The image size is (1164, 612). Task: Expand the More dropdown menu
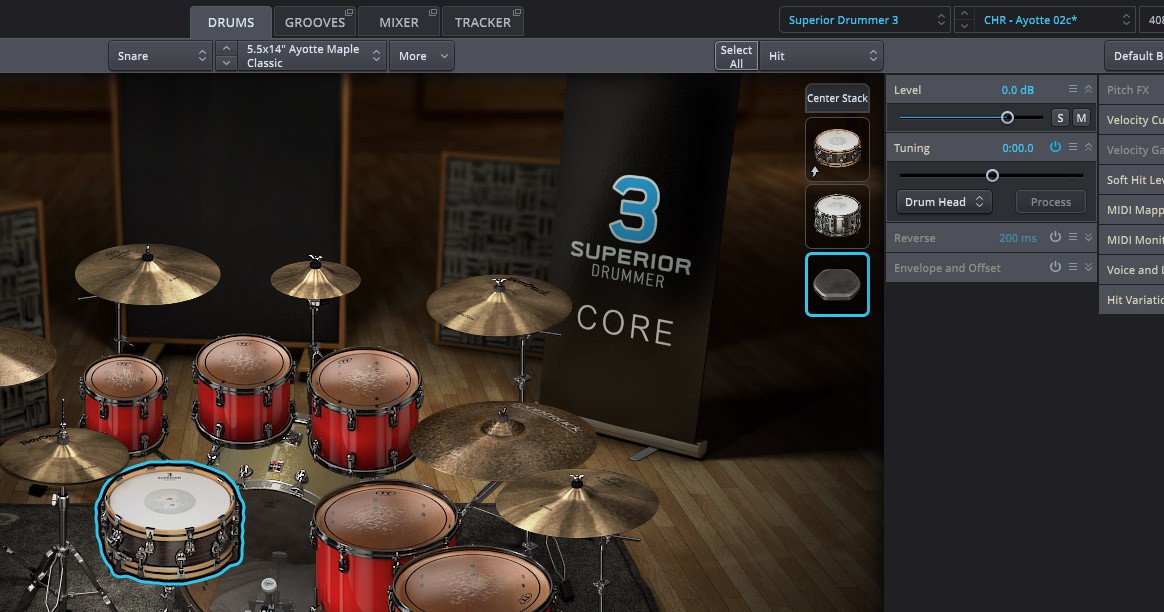coord(422,56)
